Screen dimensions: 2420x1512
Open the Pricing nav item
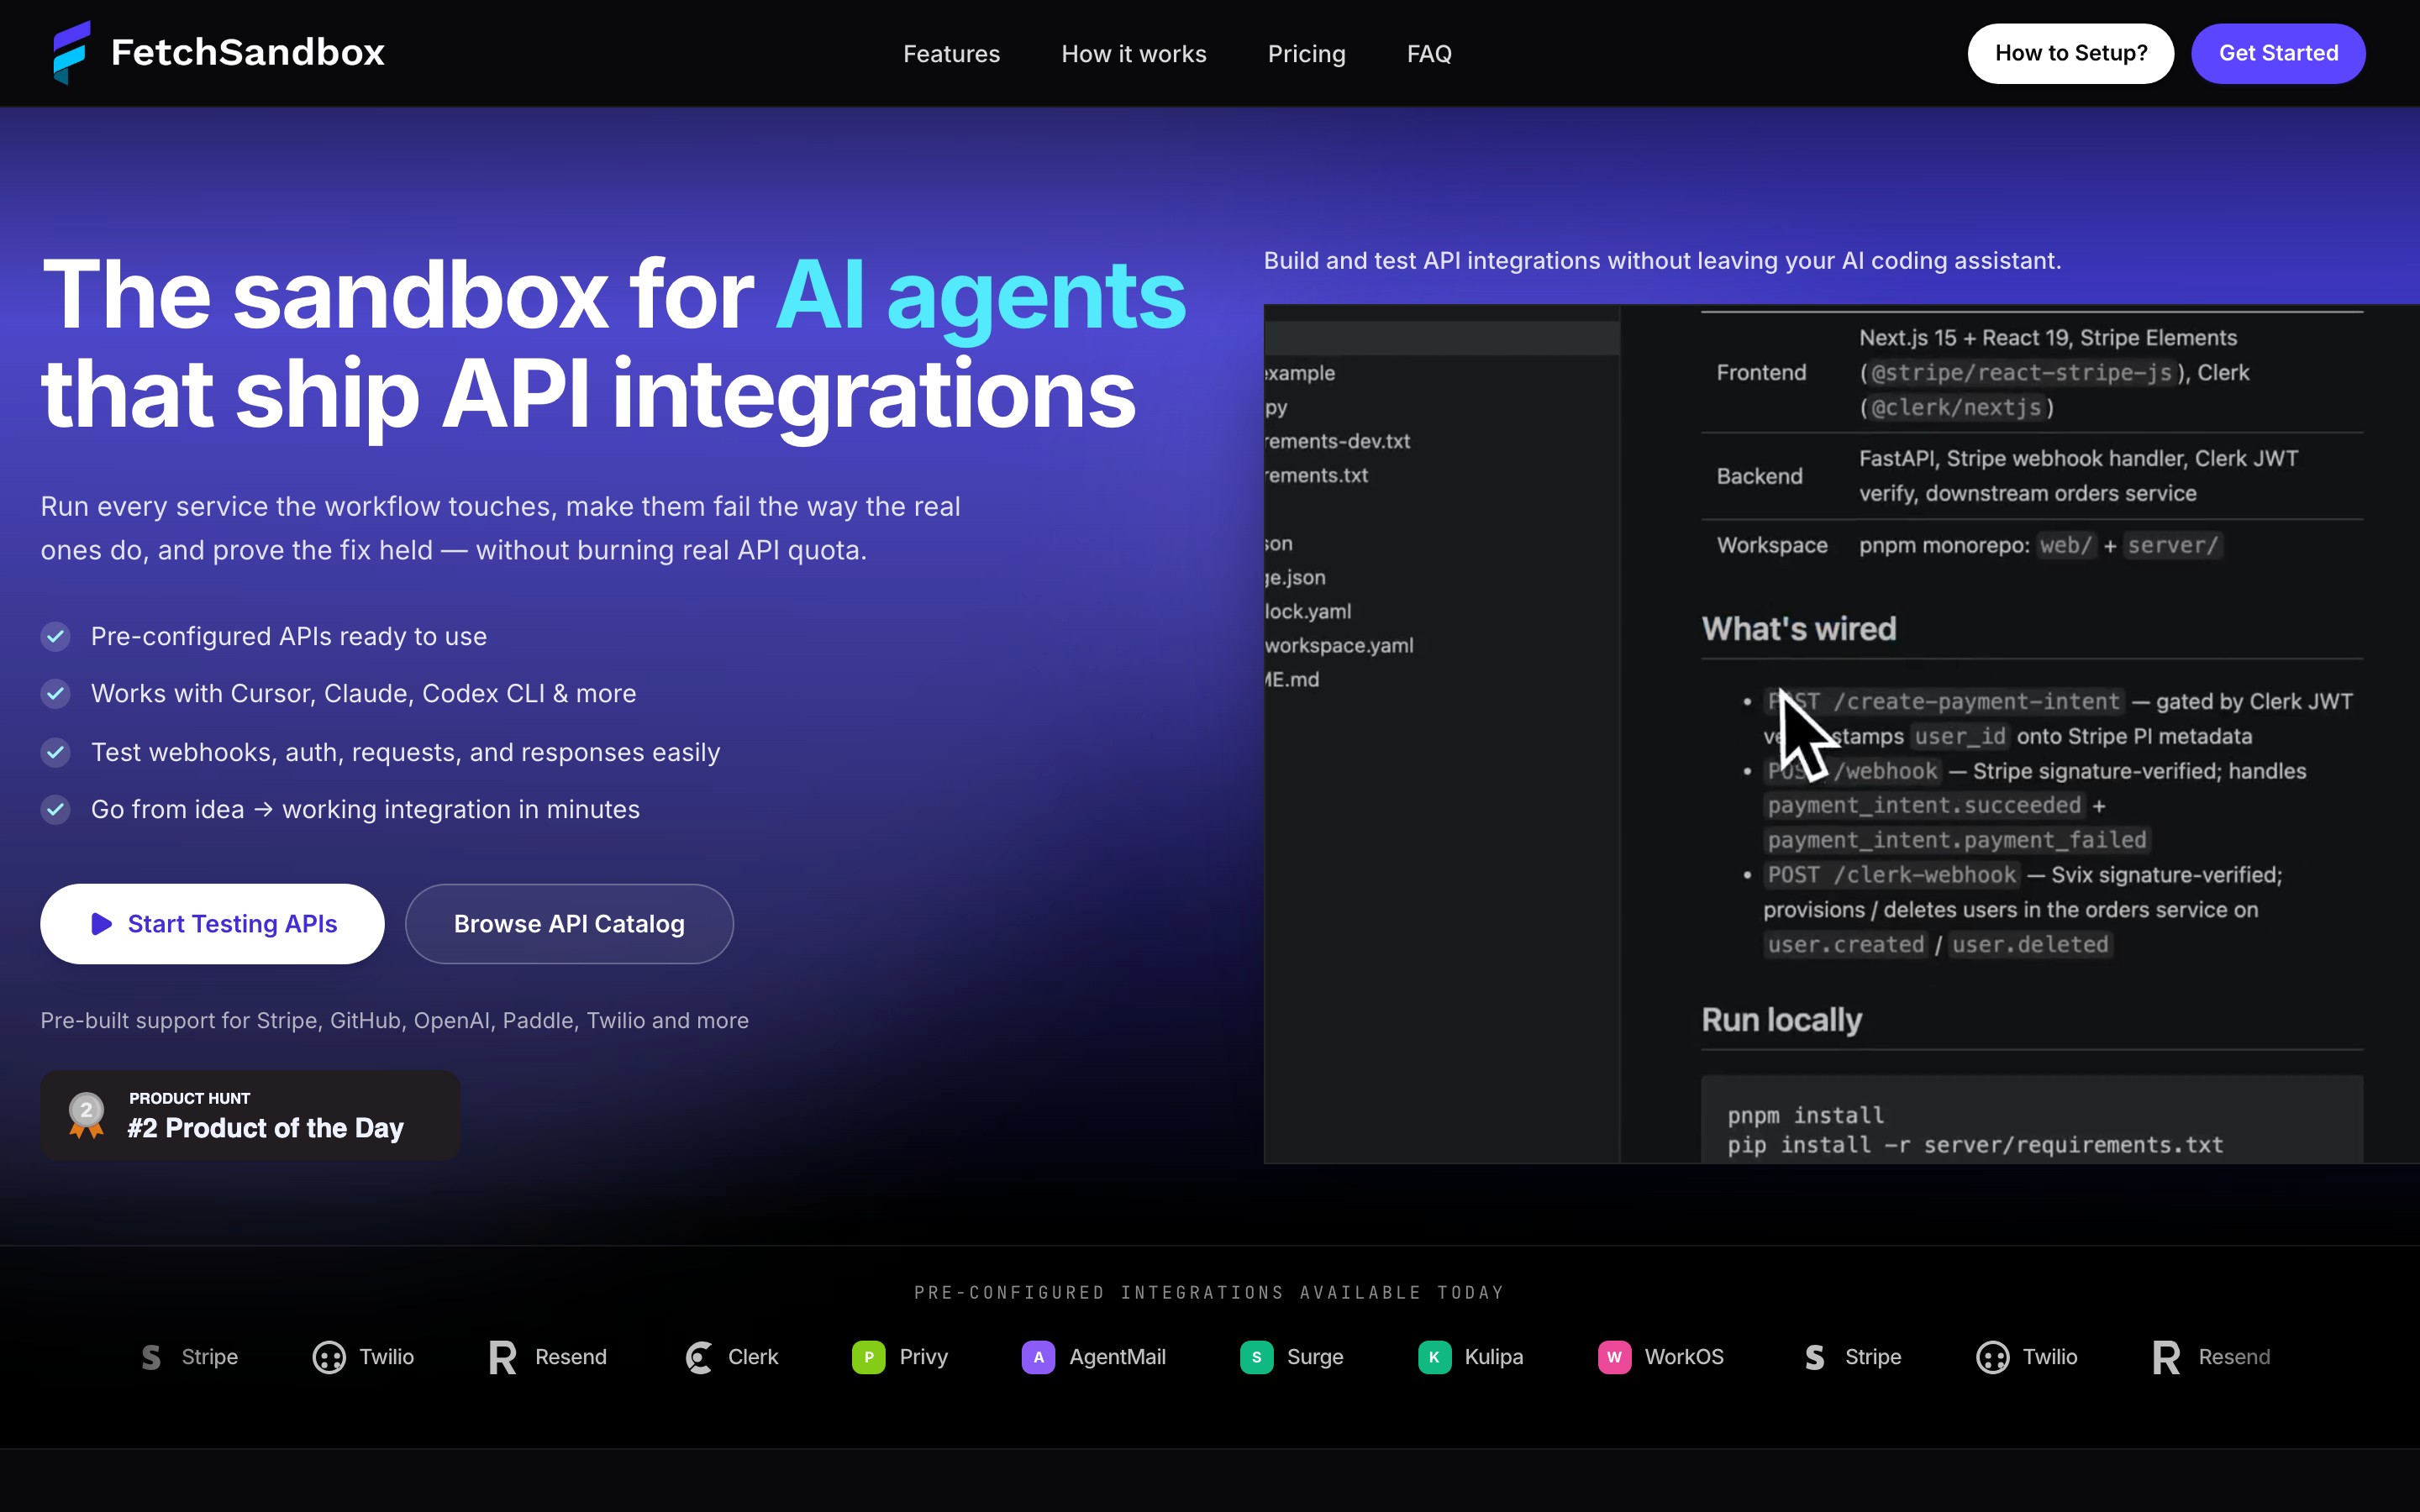click(1306, 54)
